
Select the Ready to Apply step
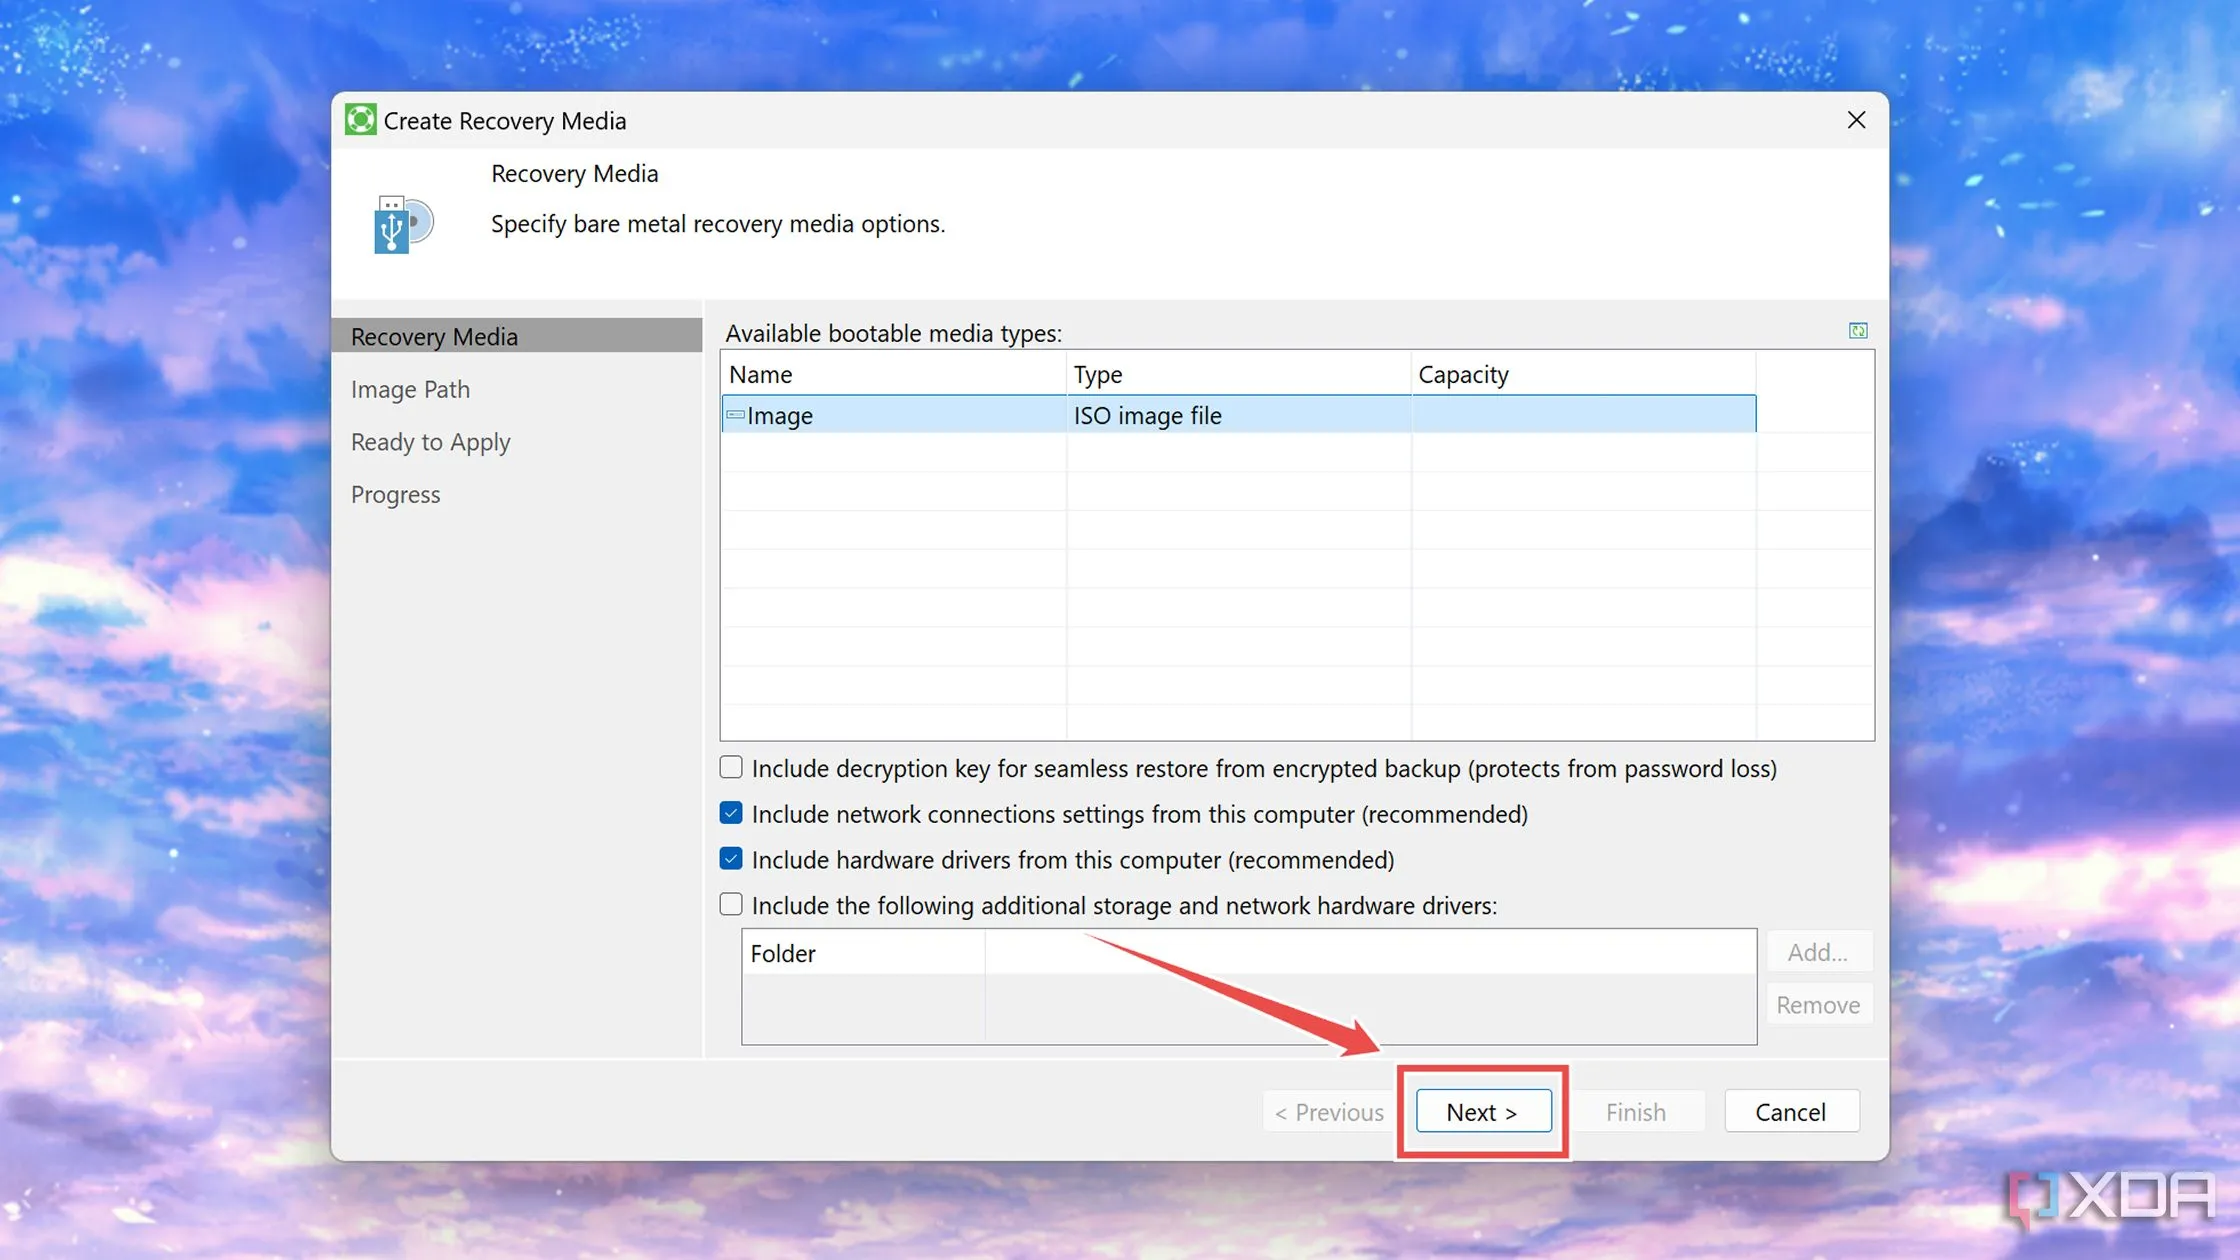(430, 442)
